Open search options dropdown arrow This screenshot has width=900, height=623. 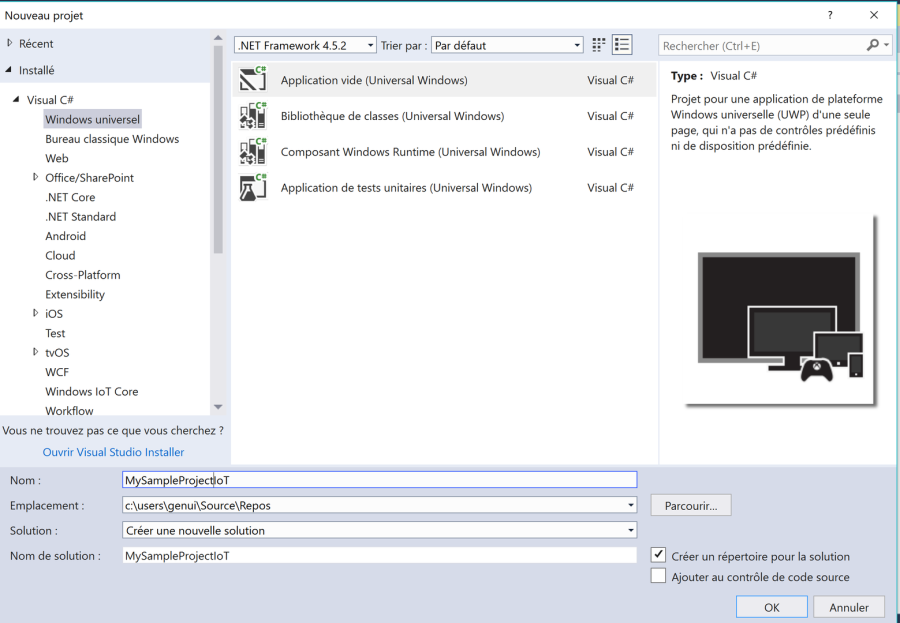887,45
